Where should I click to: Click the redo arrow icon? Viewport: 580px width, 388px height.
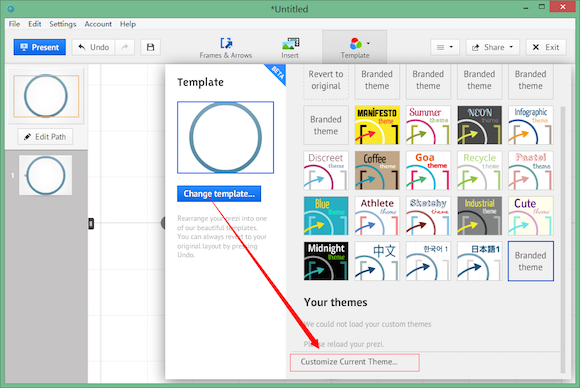(125, 47)
